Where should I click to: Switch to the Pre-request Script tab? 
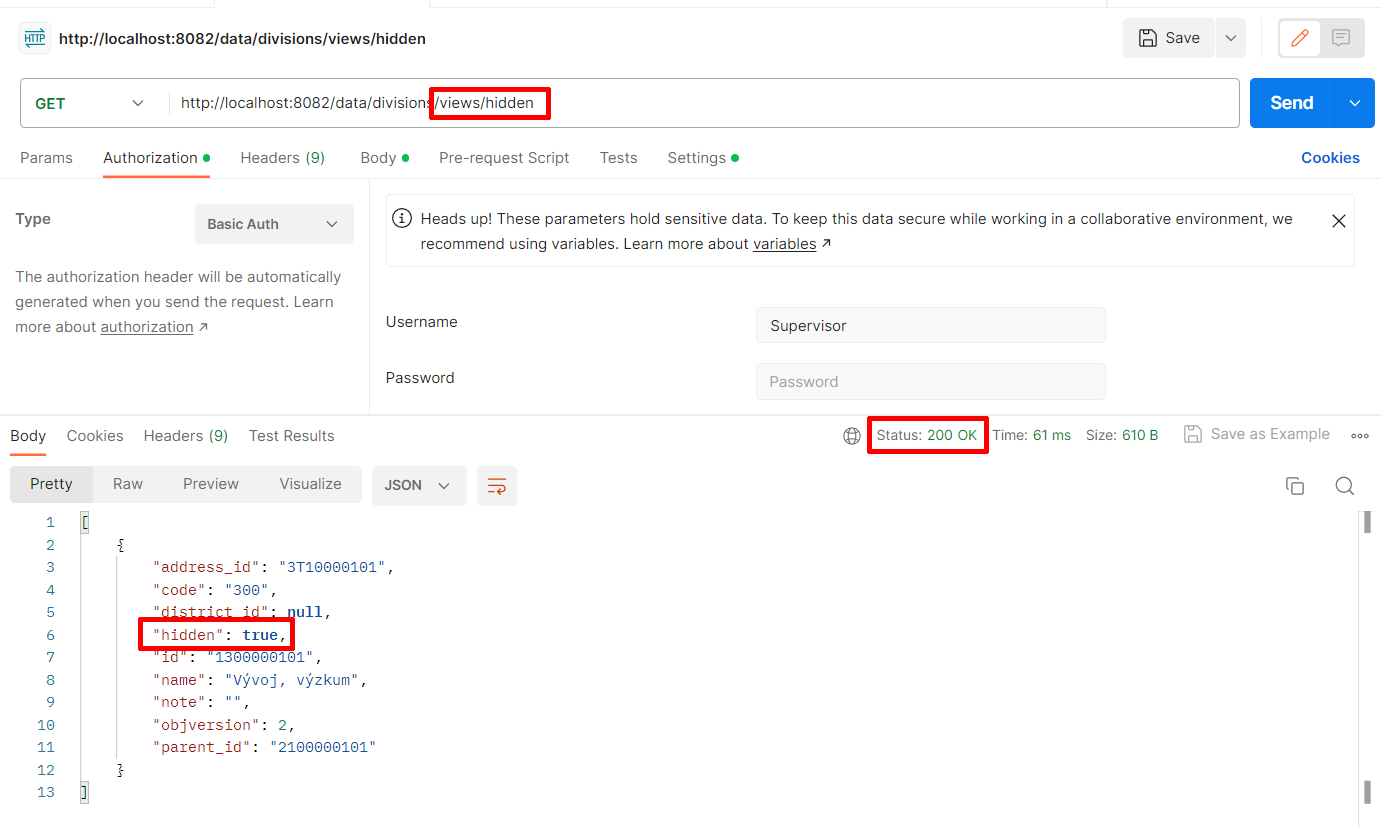[x=504, y=158]
